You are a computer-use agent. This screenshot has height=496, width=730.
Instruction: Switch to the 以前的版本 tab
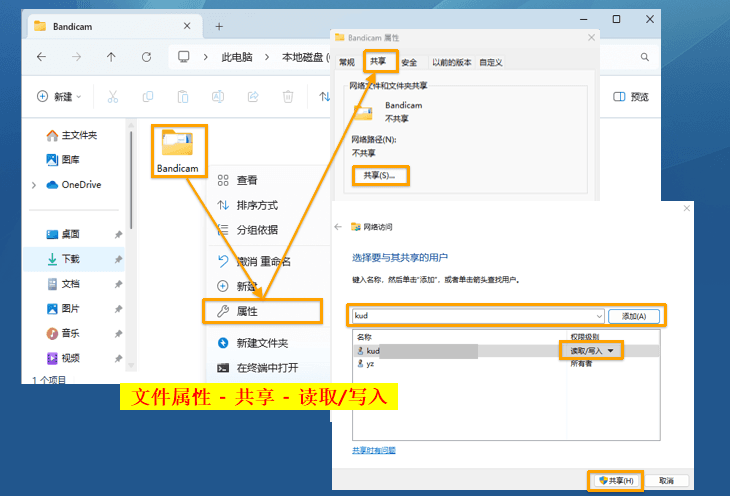pos(451,62)
